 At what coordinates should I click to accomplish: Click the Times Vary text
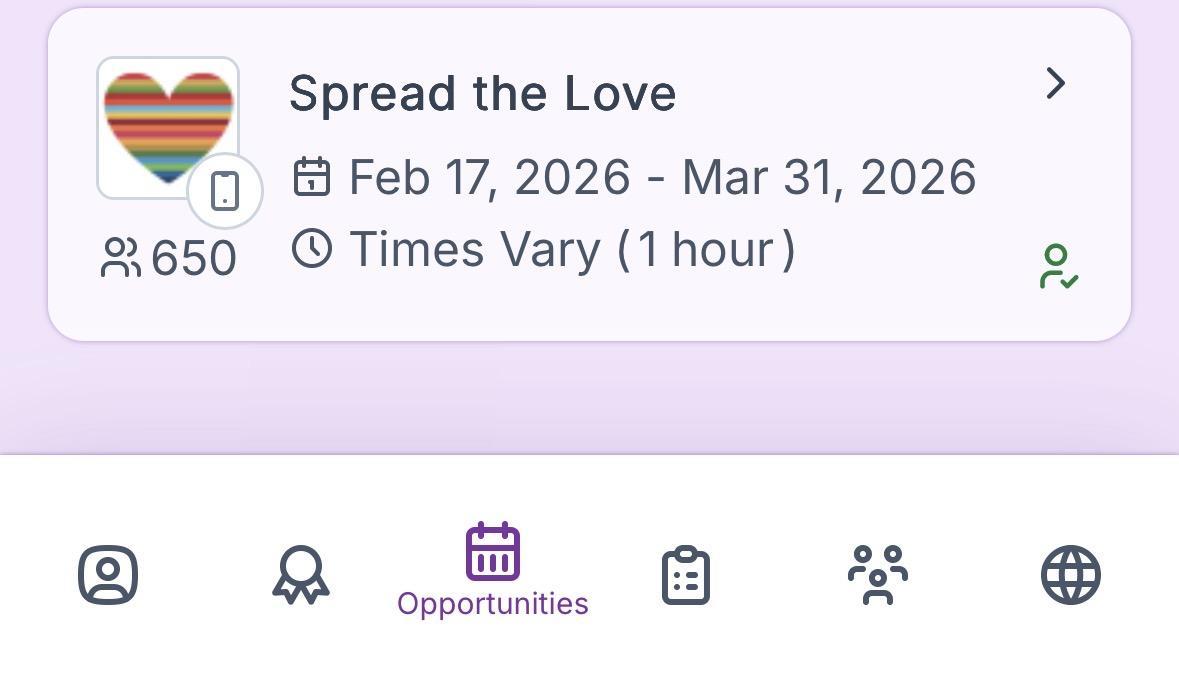point(474,249)
